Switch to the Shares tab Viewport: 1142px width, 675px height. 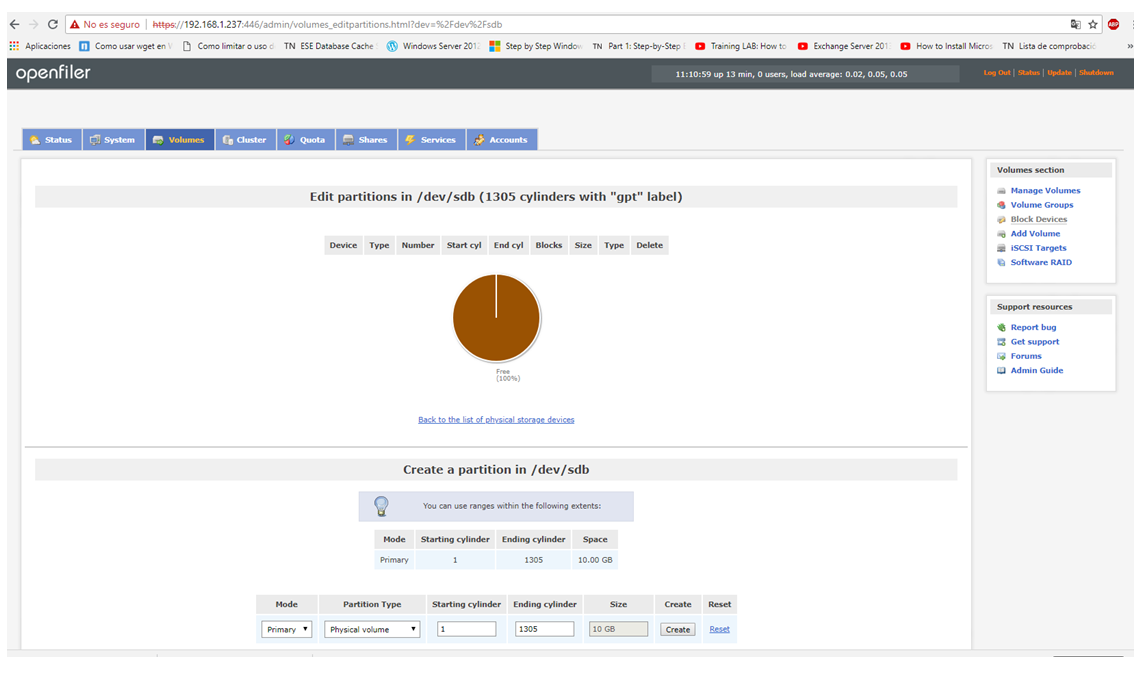coord(366,140)
